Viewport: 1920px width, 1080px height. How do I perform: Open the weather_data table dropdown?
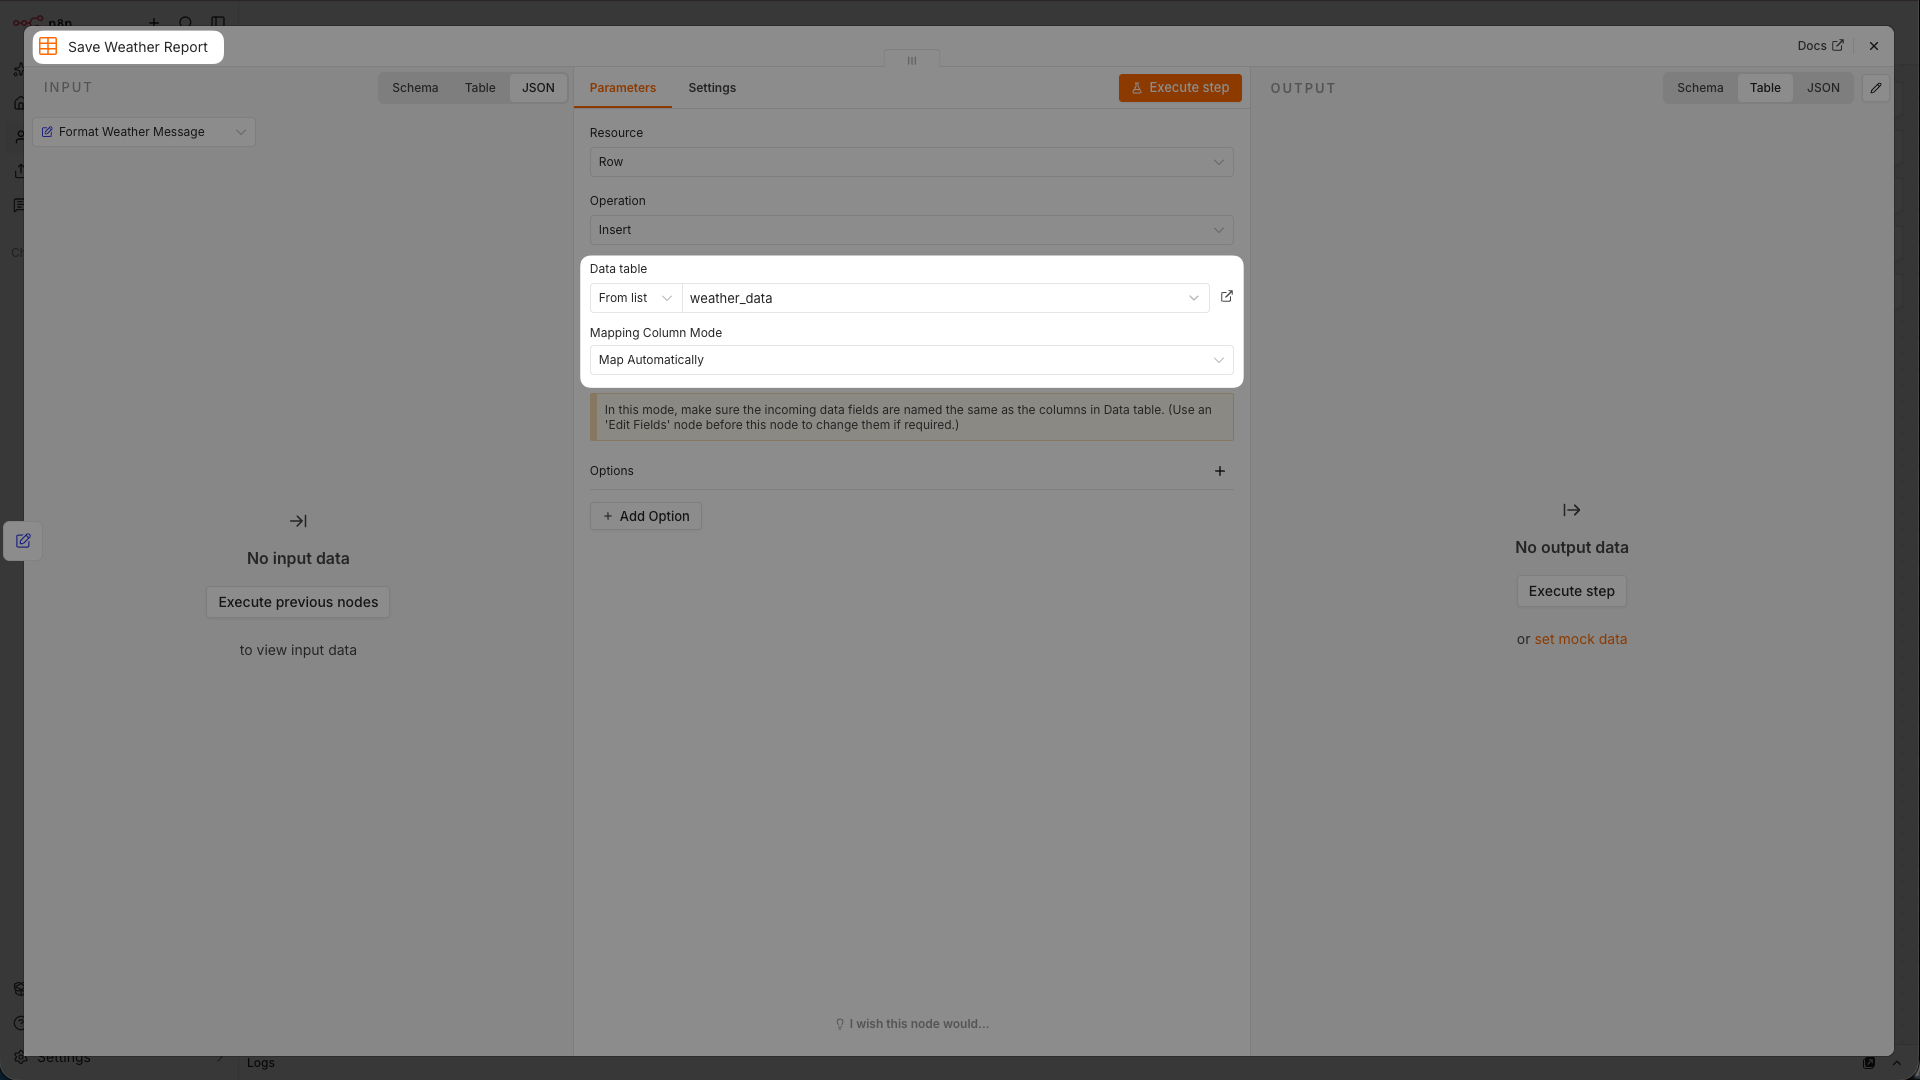tap(945, 298)
